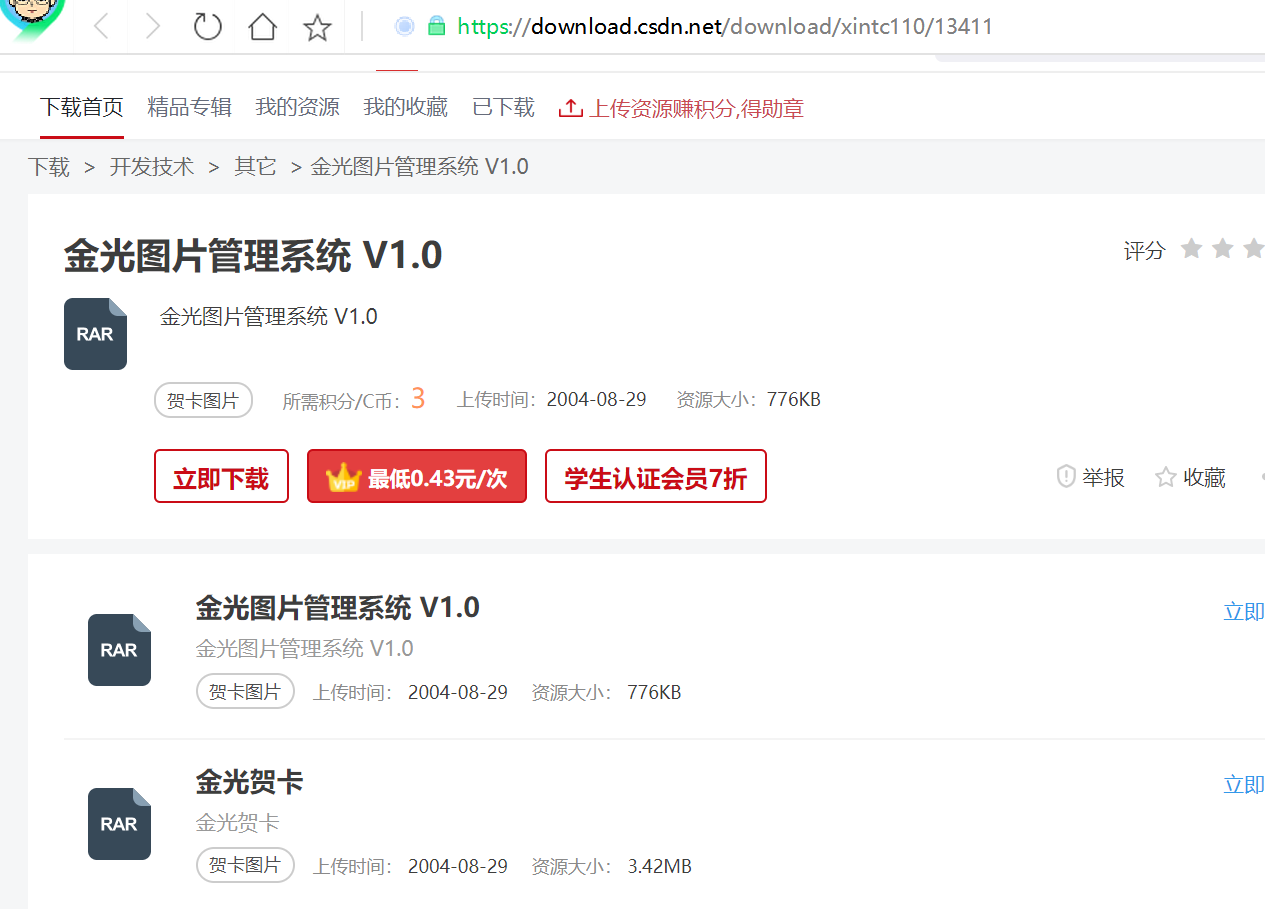
Task: Open the 我的资源 tab
Action: click(297, 107)
